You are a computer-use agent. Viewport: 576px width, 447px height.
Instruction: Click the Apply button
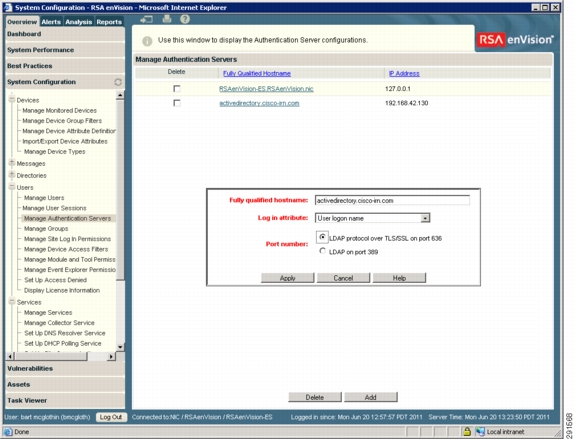point(288,278)
